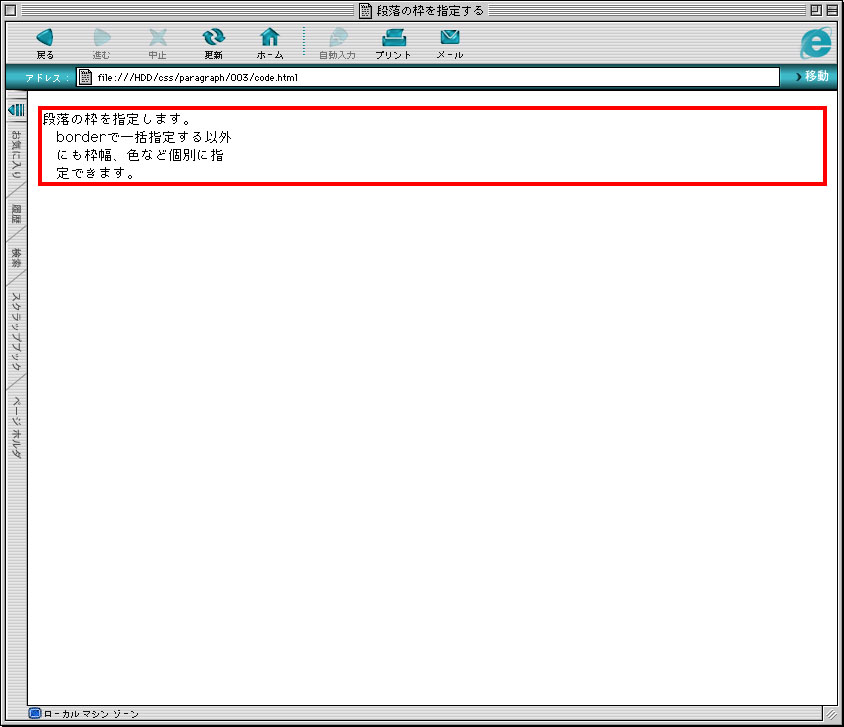Open the スクラップブック tab

[x=16, y=331]
